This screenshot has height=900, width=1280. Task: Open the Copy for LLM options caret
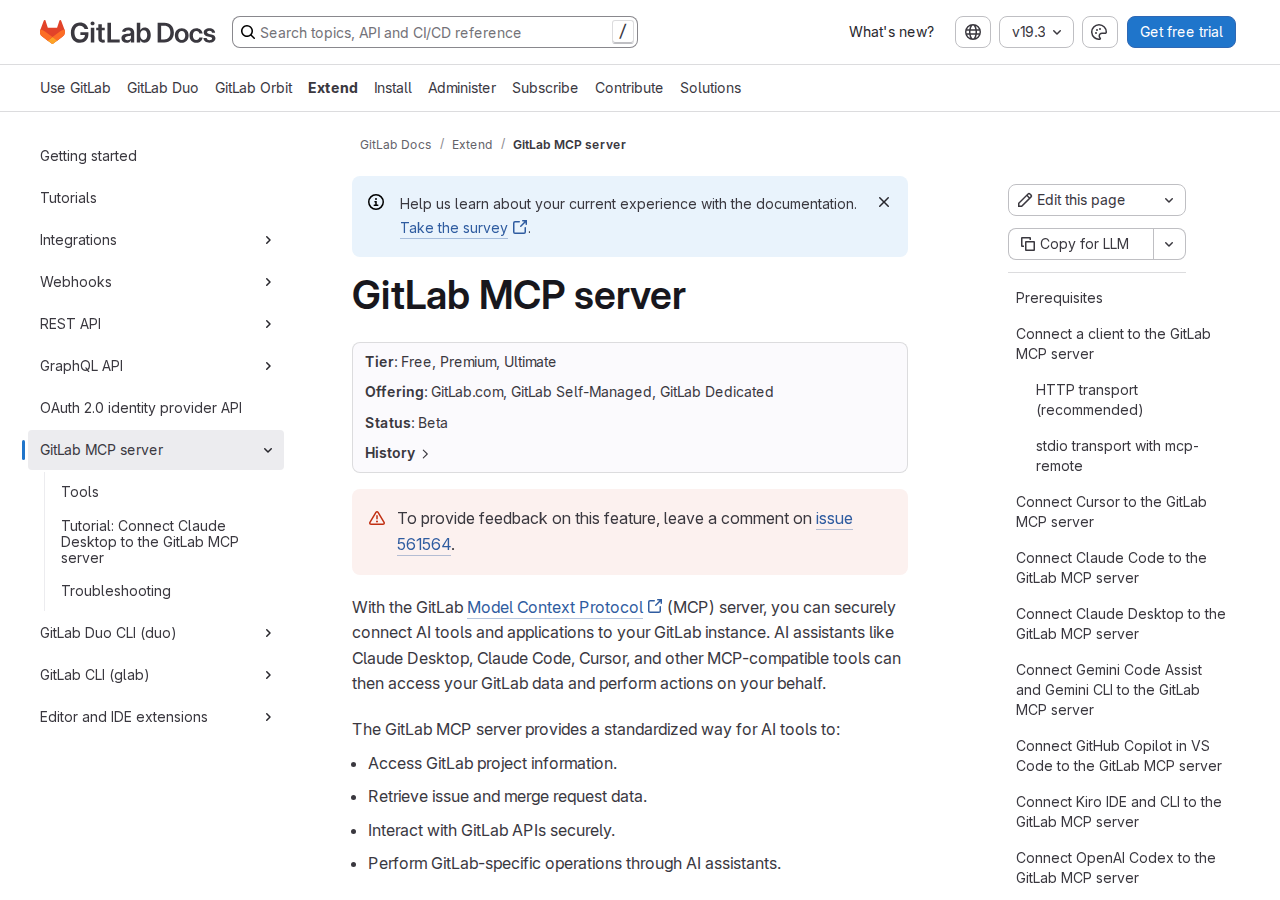[x=1170, y=244]
